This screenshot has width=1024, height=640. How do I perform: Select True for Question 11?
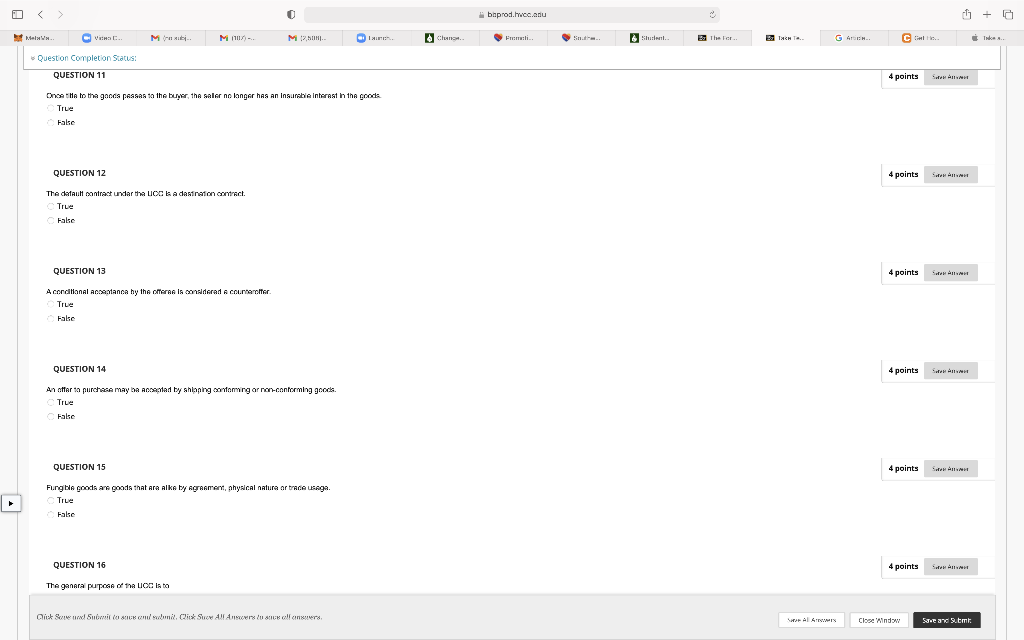point(50,108)
